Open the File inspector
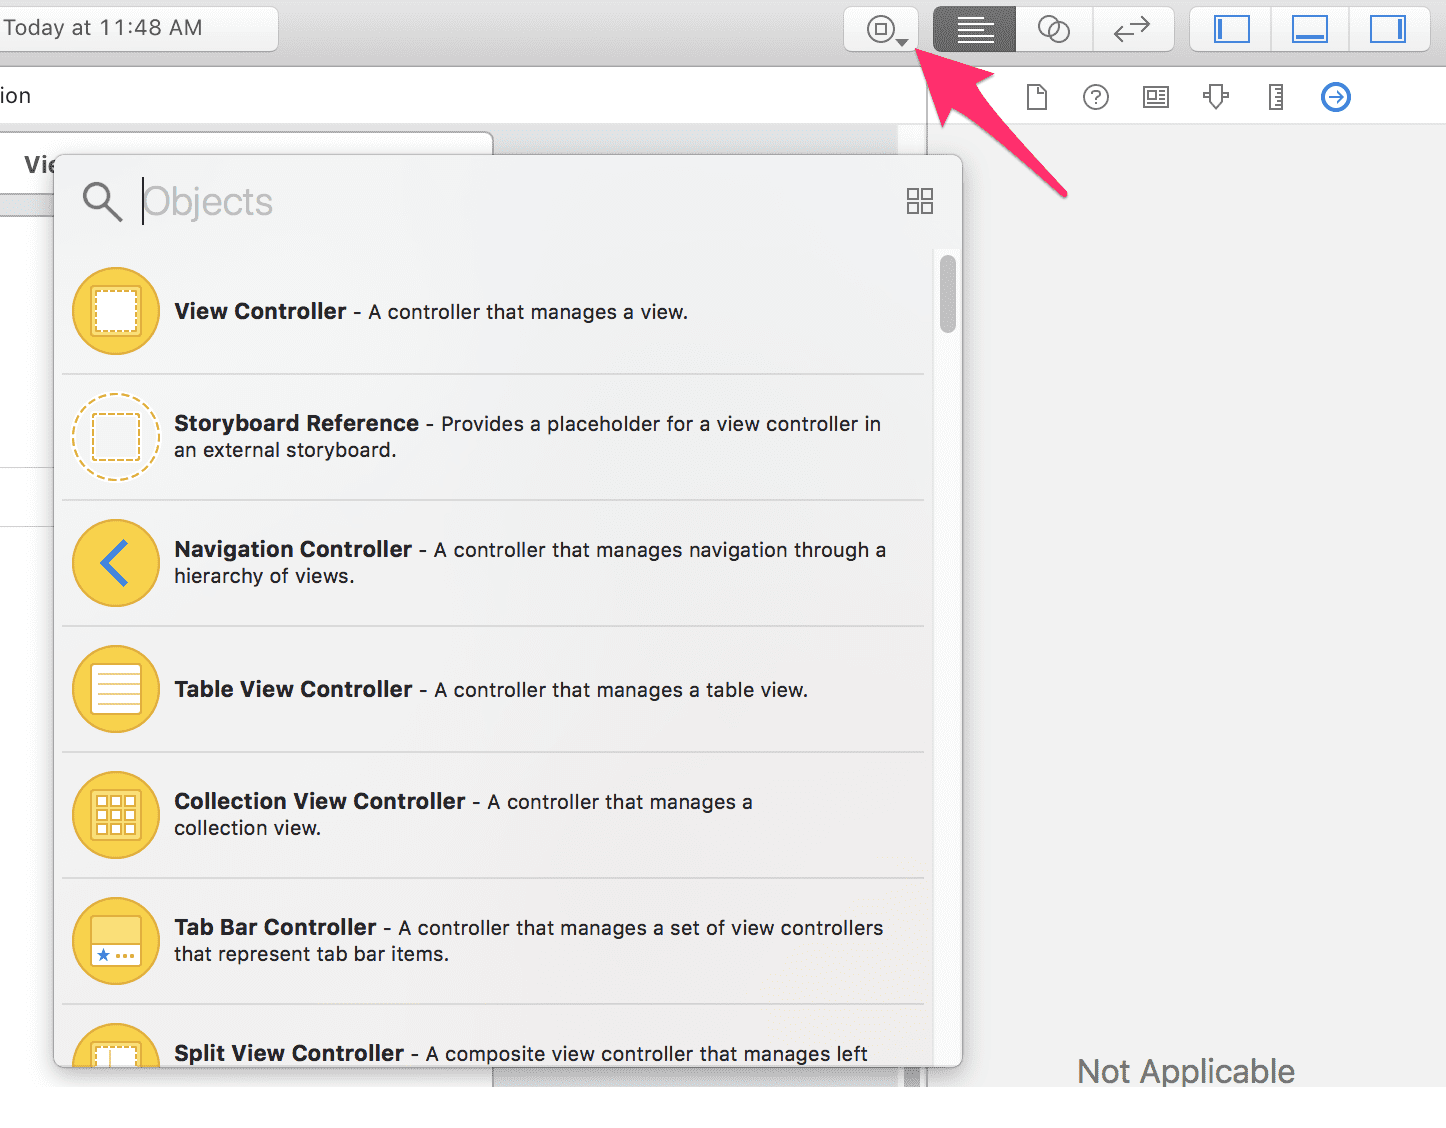The image size is (1446, 1128). click(x=1037, y=97)
